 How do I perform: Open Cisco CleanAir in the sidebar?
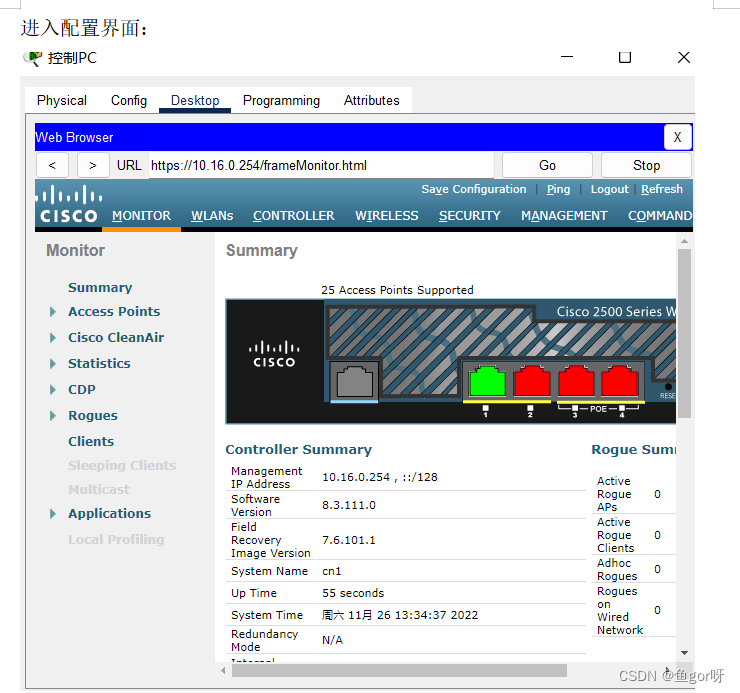pyautogui.click(x=116, y=338)
